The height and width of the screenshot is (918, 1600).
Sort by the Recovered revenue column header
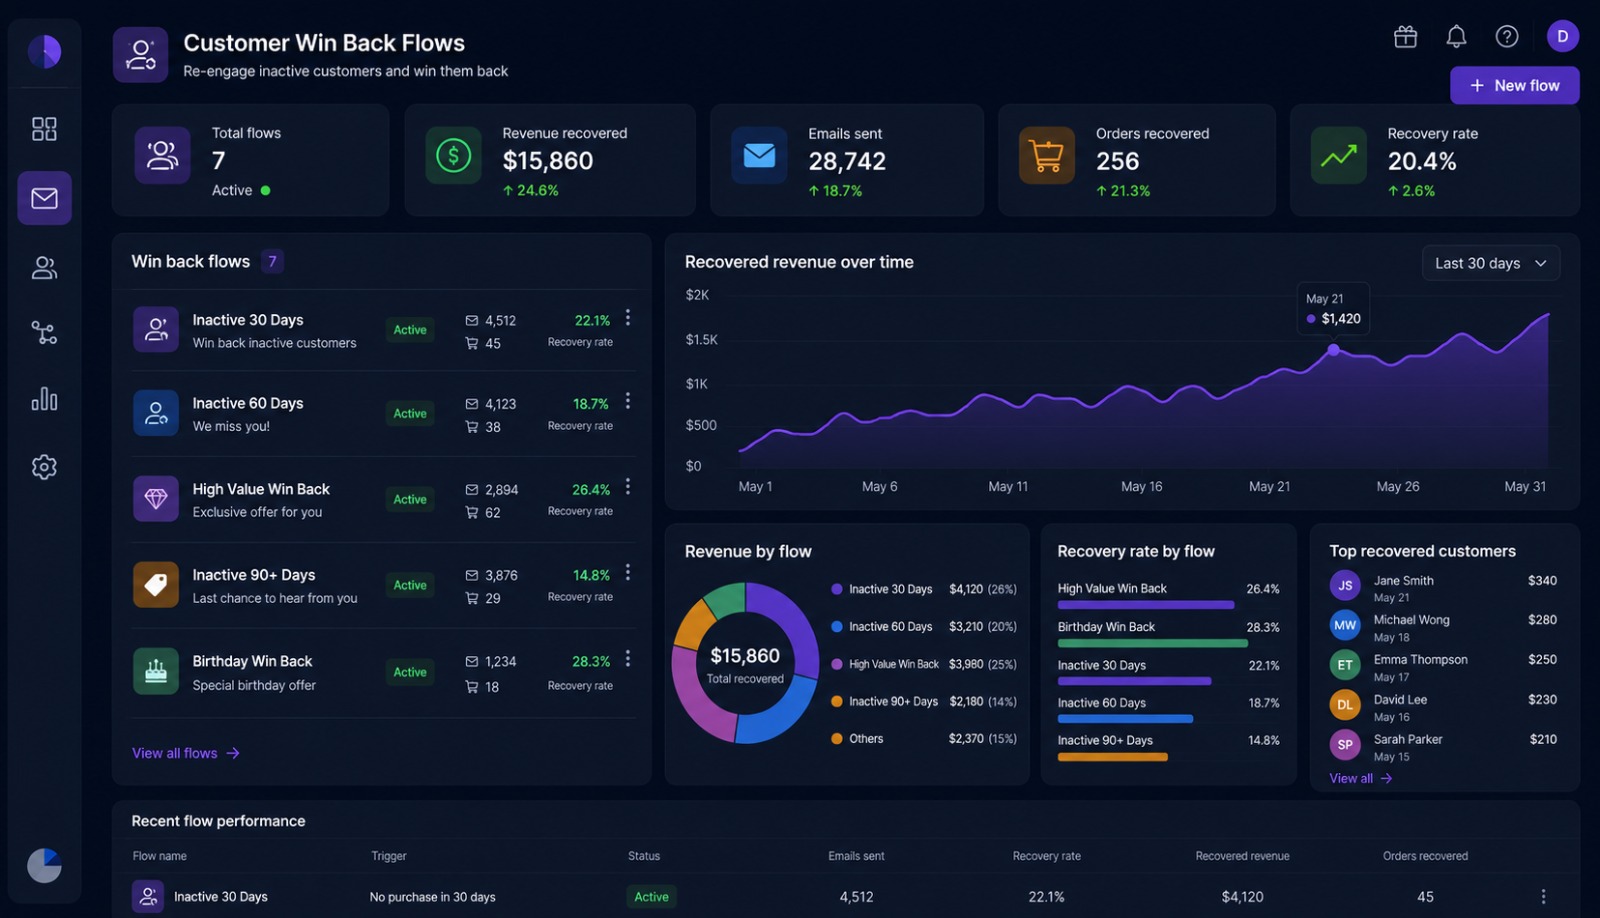click(1242, 856)
